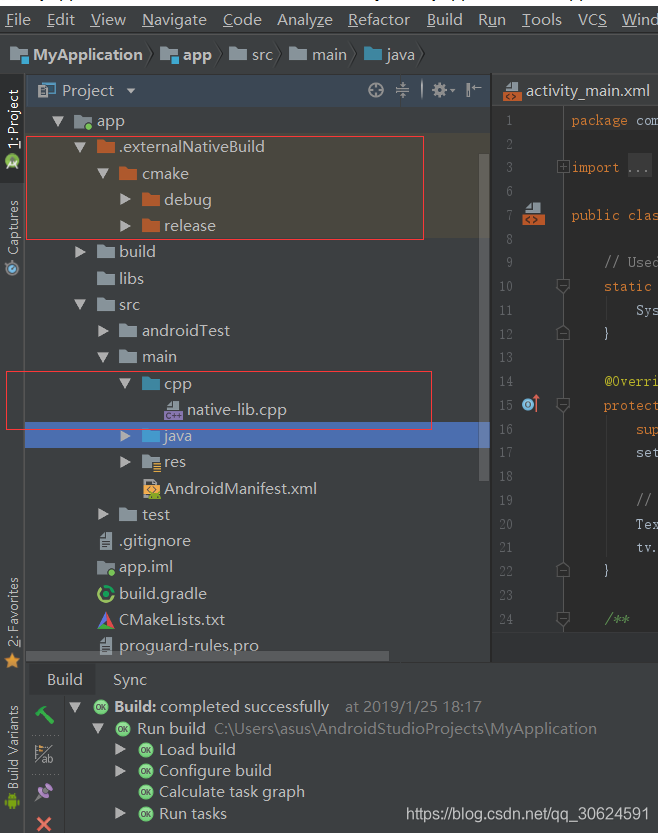Select the app.iml file
This screenshot has width=658, height=833.
135,567
